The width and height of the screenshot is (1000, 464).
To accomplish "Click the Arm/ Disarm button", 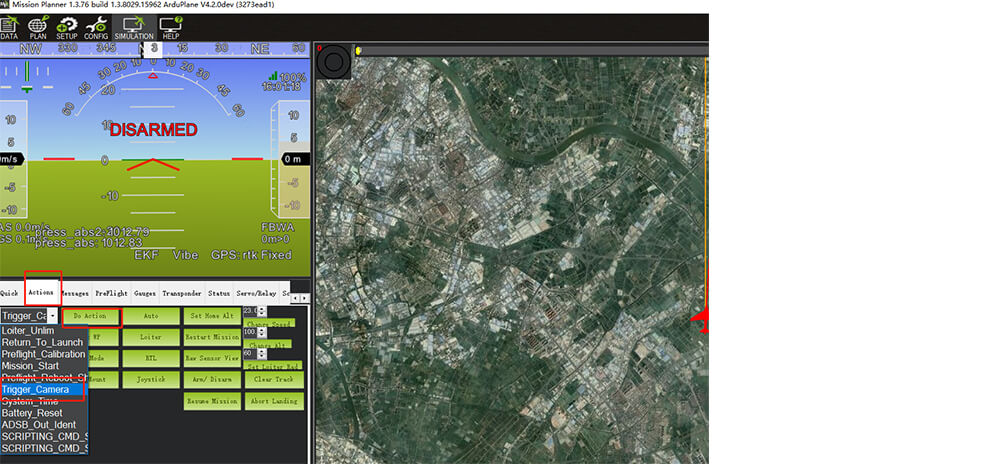I will click(211, 380).
